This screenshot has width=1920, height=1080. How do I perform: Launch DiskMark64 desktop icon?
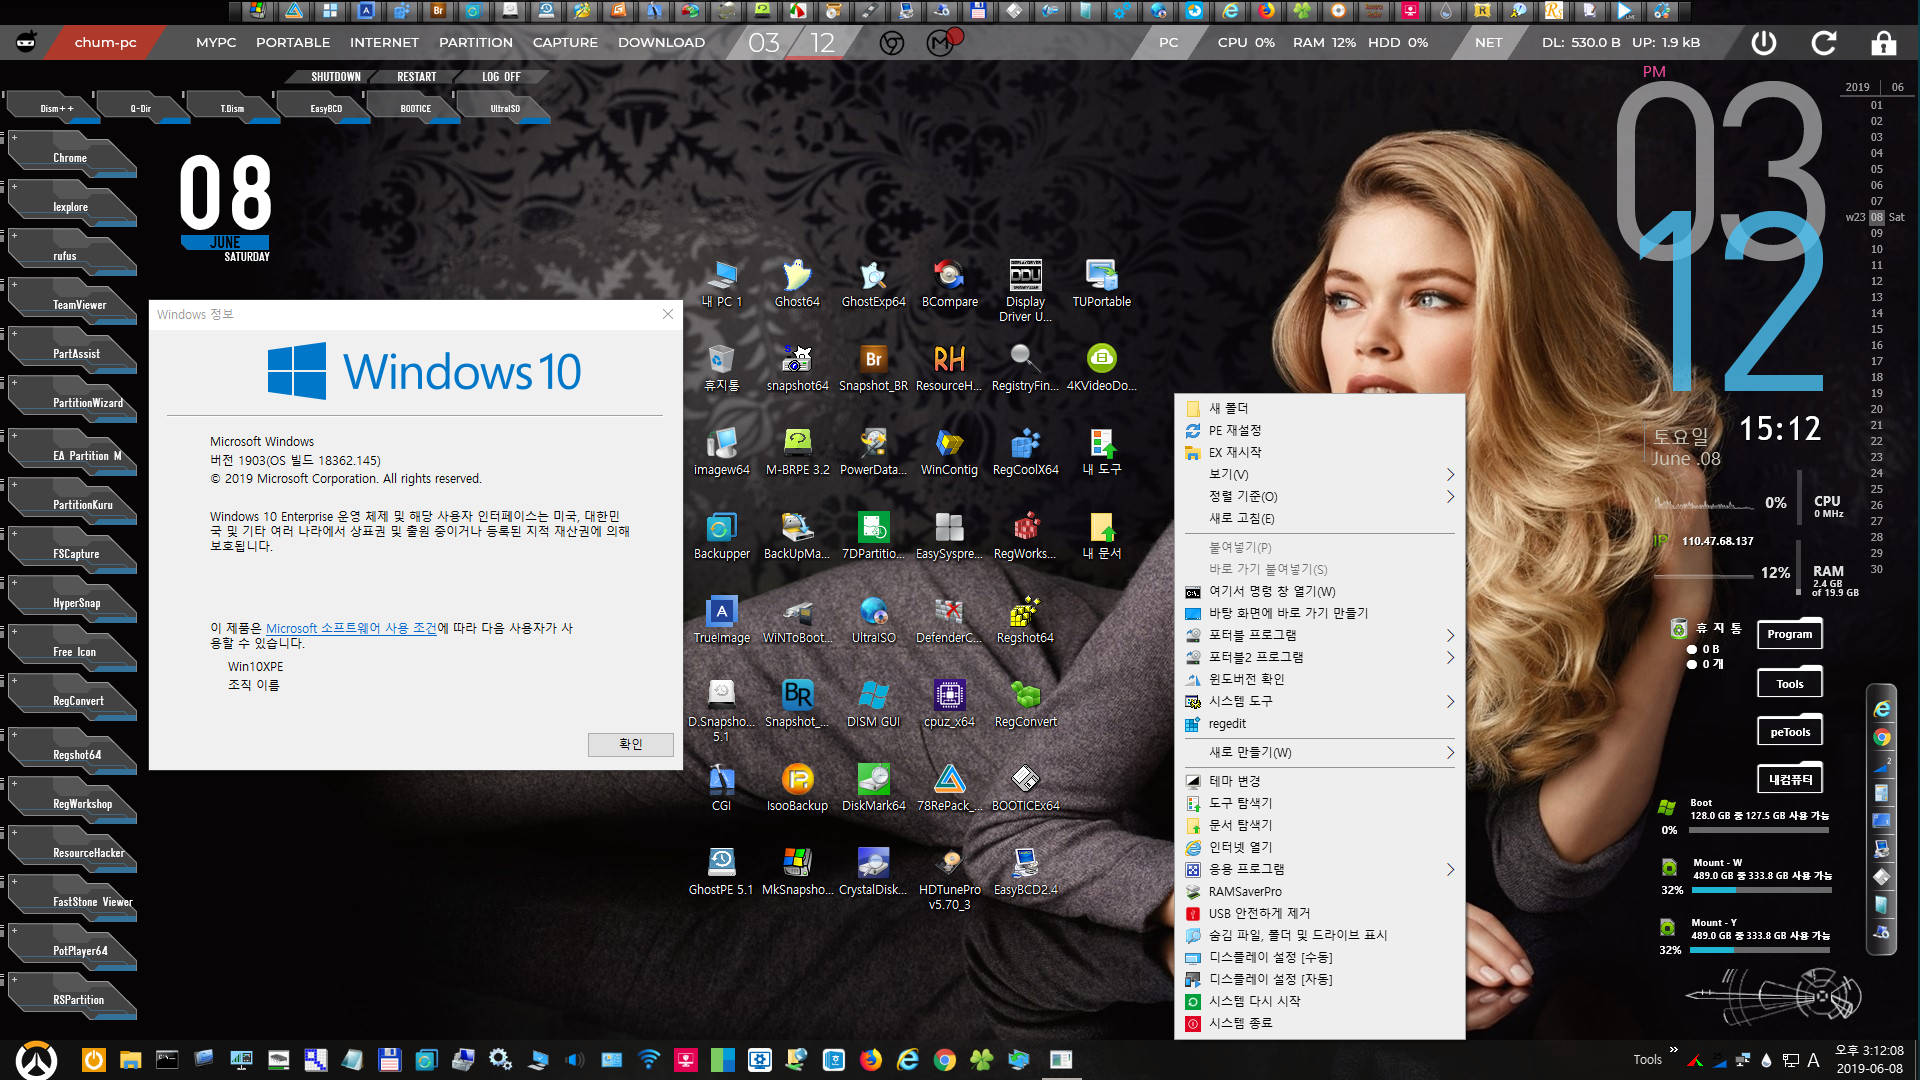873,788
